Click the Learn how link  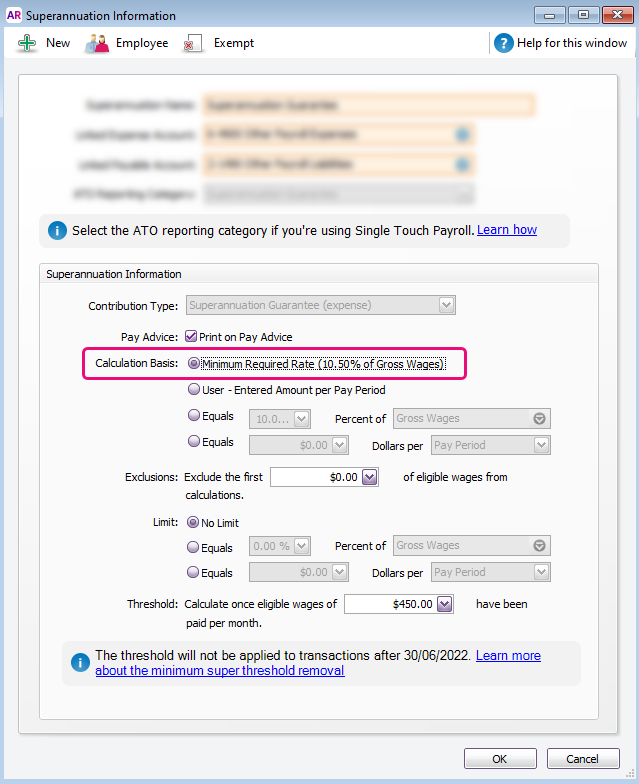(x=506, y=230)
